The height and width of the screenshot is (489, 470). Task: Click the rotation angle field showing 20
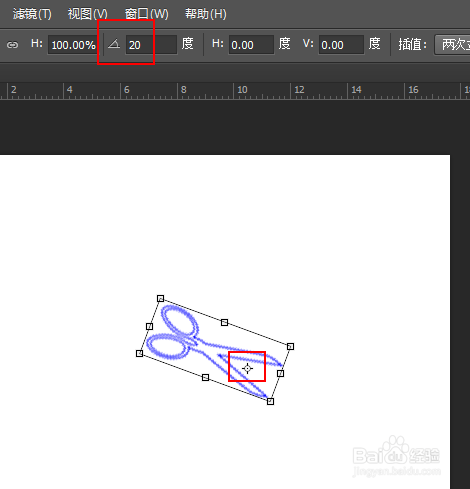[x=151, y=45]
